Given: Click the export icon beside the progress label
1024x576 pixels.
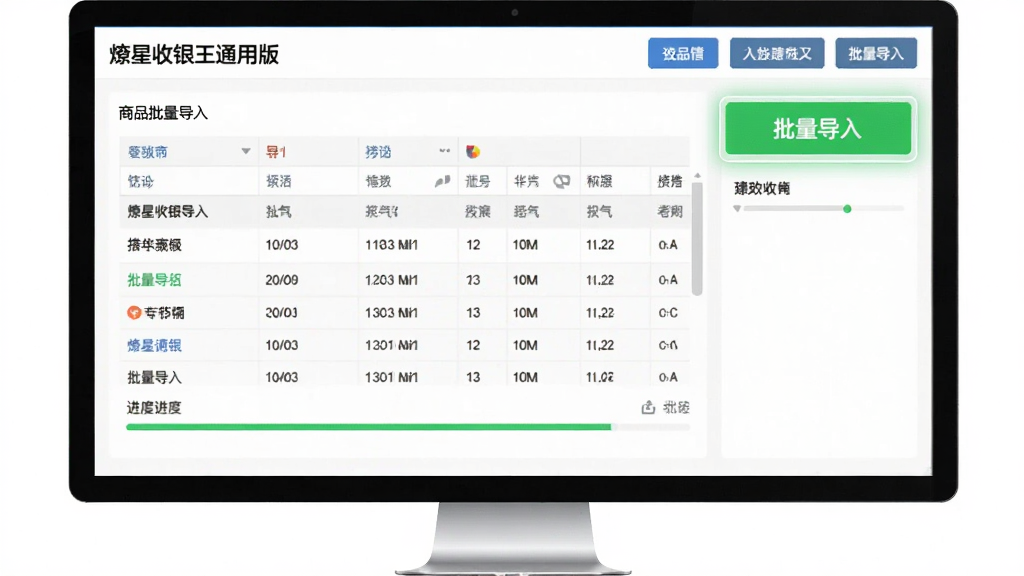Looking at the screenshot, I should point(648,408).
